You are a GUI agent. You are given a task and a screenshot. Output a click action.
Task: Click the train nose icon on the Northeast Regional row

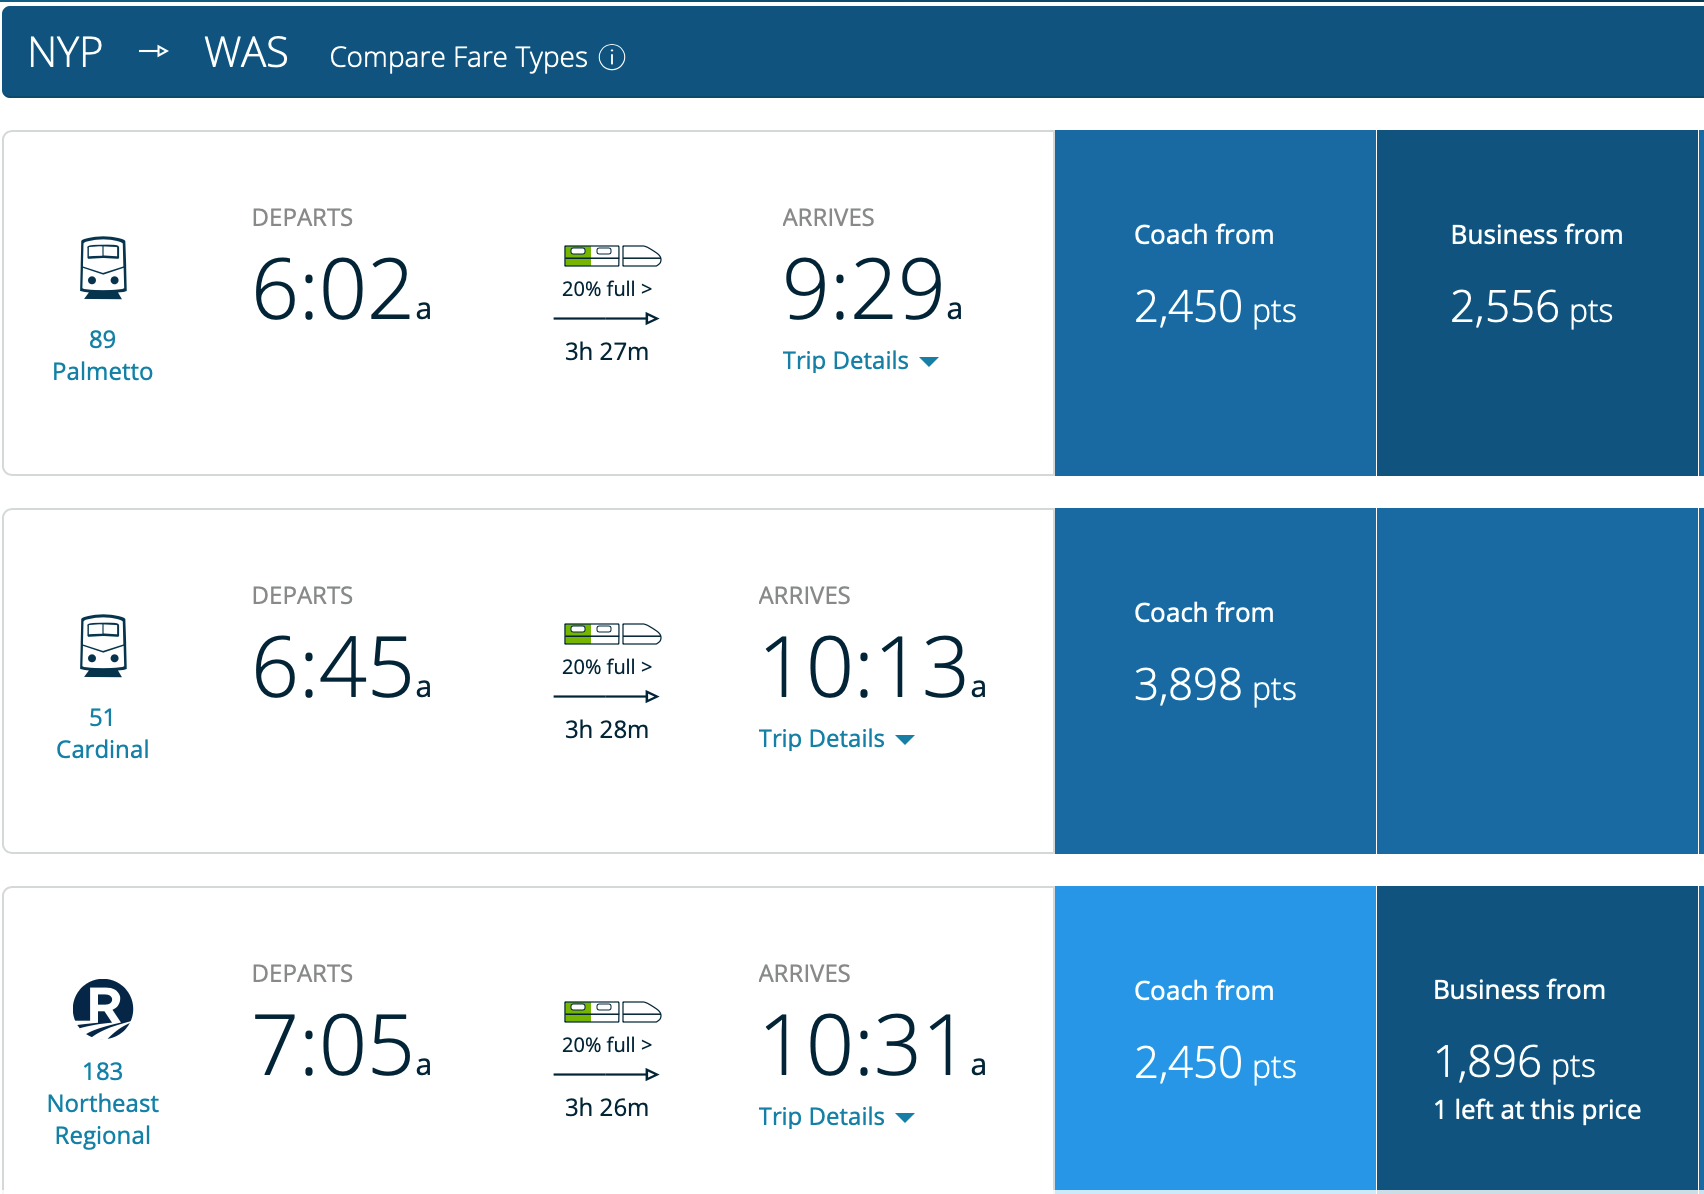click(x=643, y=1011)
